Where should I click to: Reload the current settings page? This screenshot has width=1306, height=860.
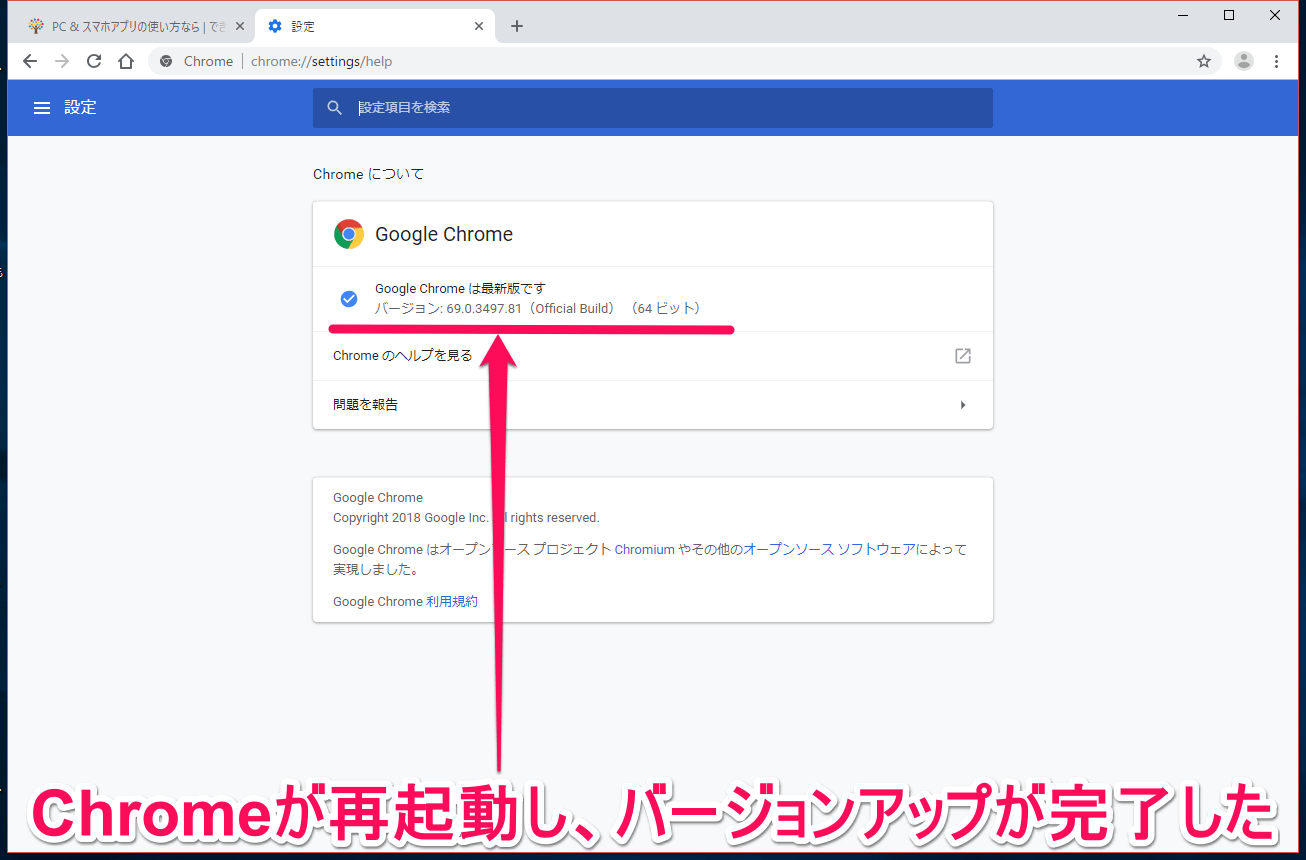(x=94, y=61)
